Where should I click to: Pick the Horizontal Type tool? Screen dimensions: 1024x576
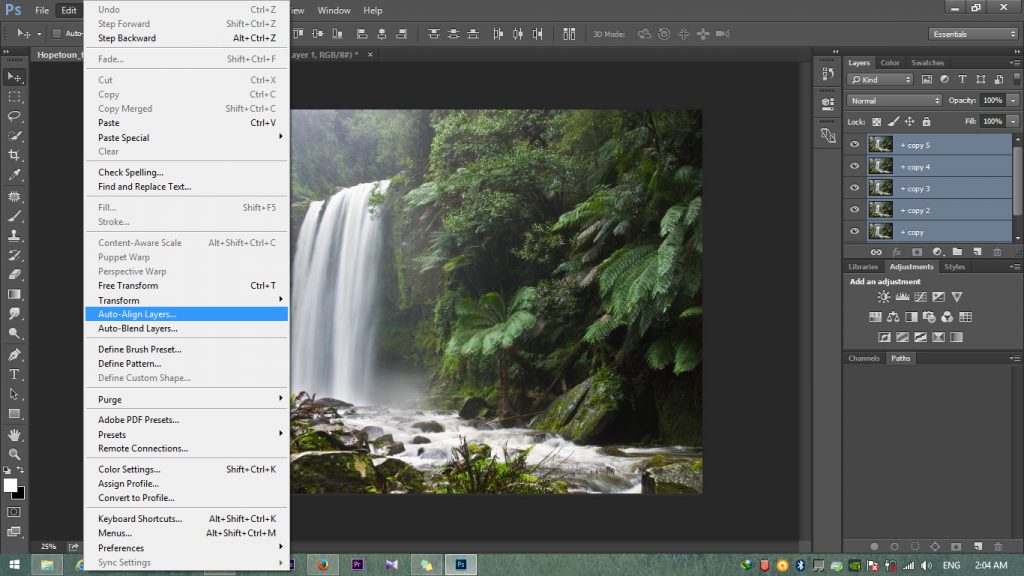[x=15, y=374]
